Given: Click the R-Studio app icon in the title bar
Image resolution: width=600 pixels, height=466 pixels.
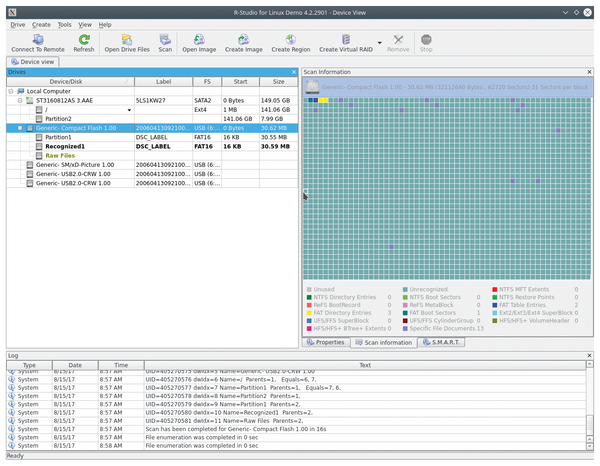Looking at the screenshot, I should click(x=12, y=12).
